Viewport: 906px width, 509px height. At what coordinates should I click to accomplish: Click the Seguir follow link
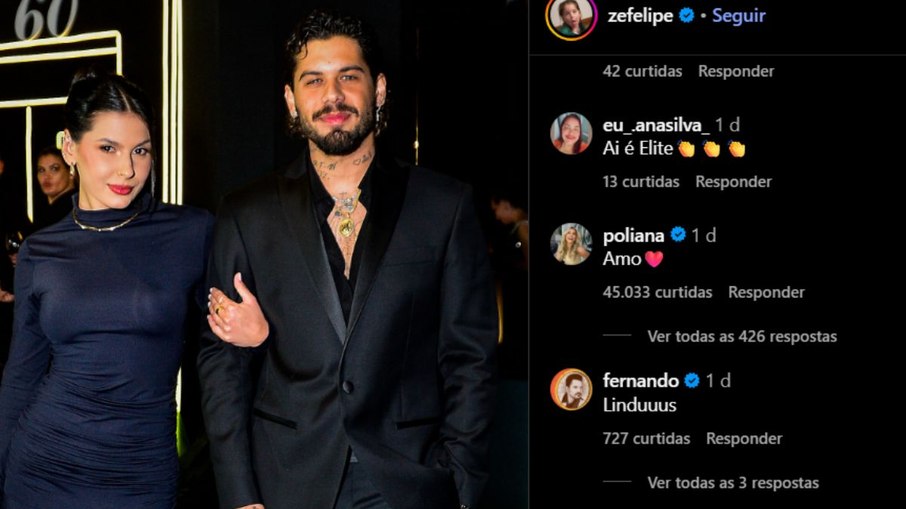(x=738, y=16)
